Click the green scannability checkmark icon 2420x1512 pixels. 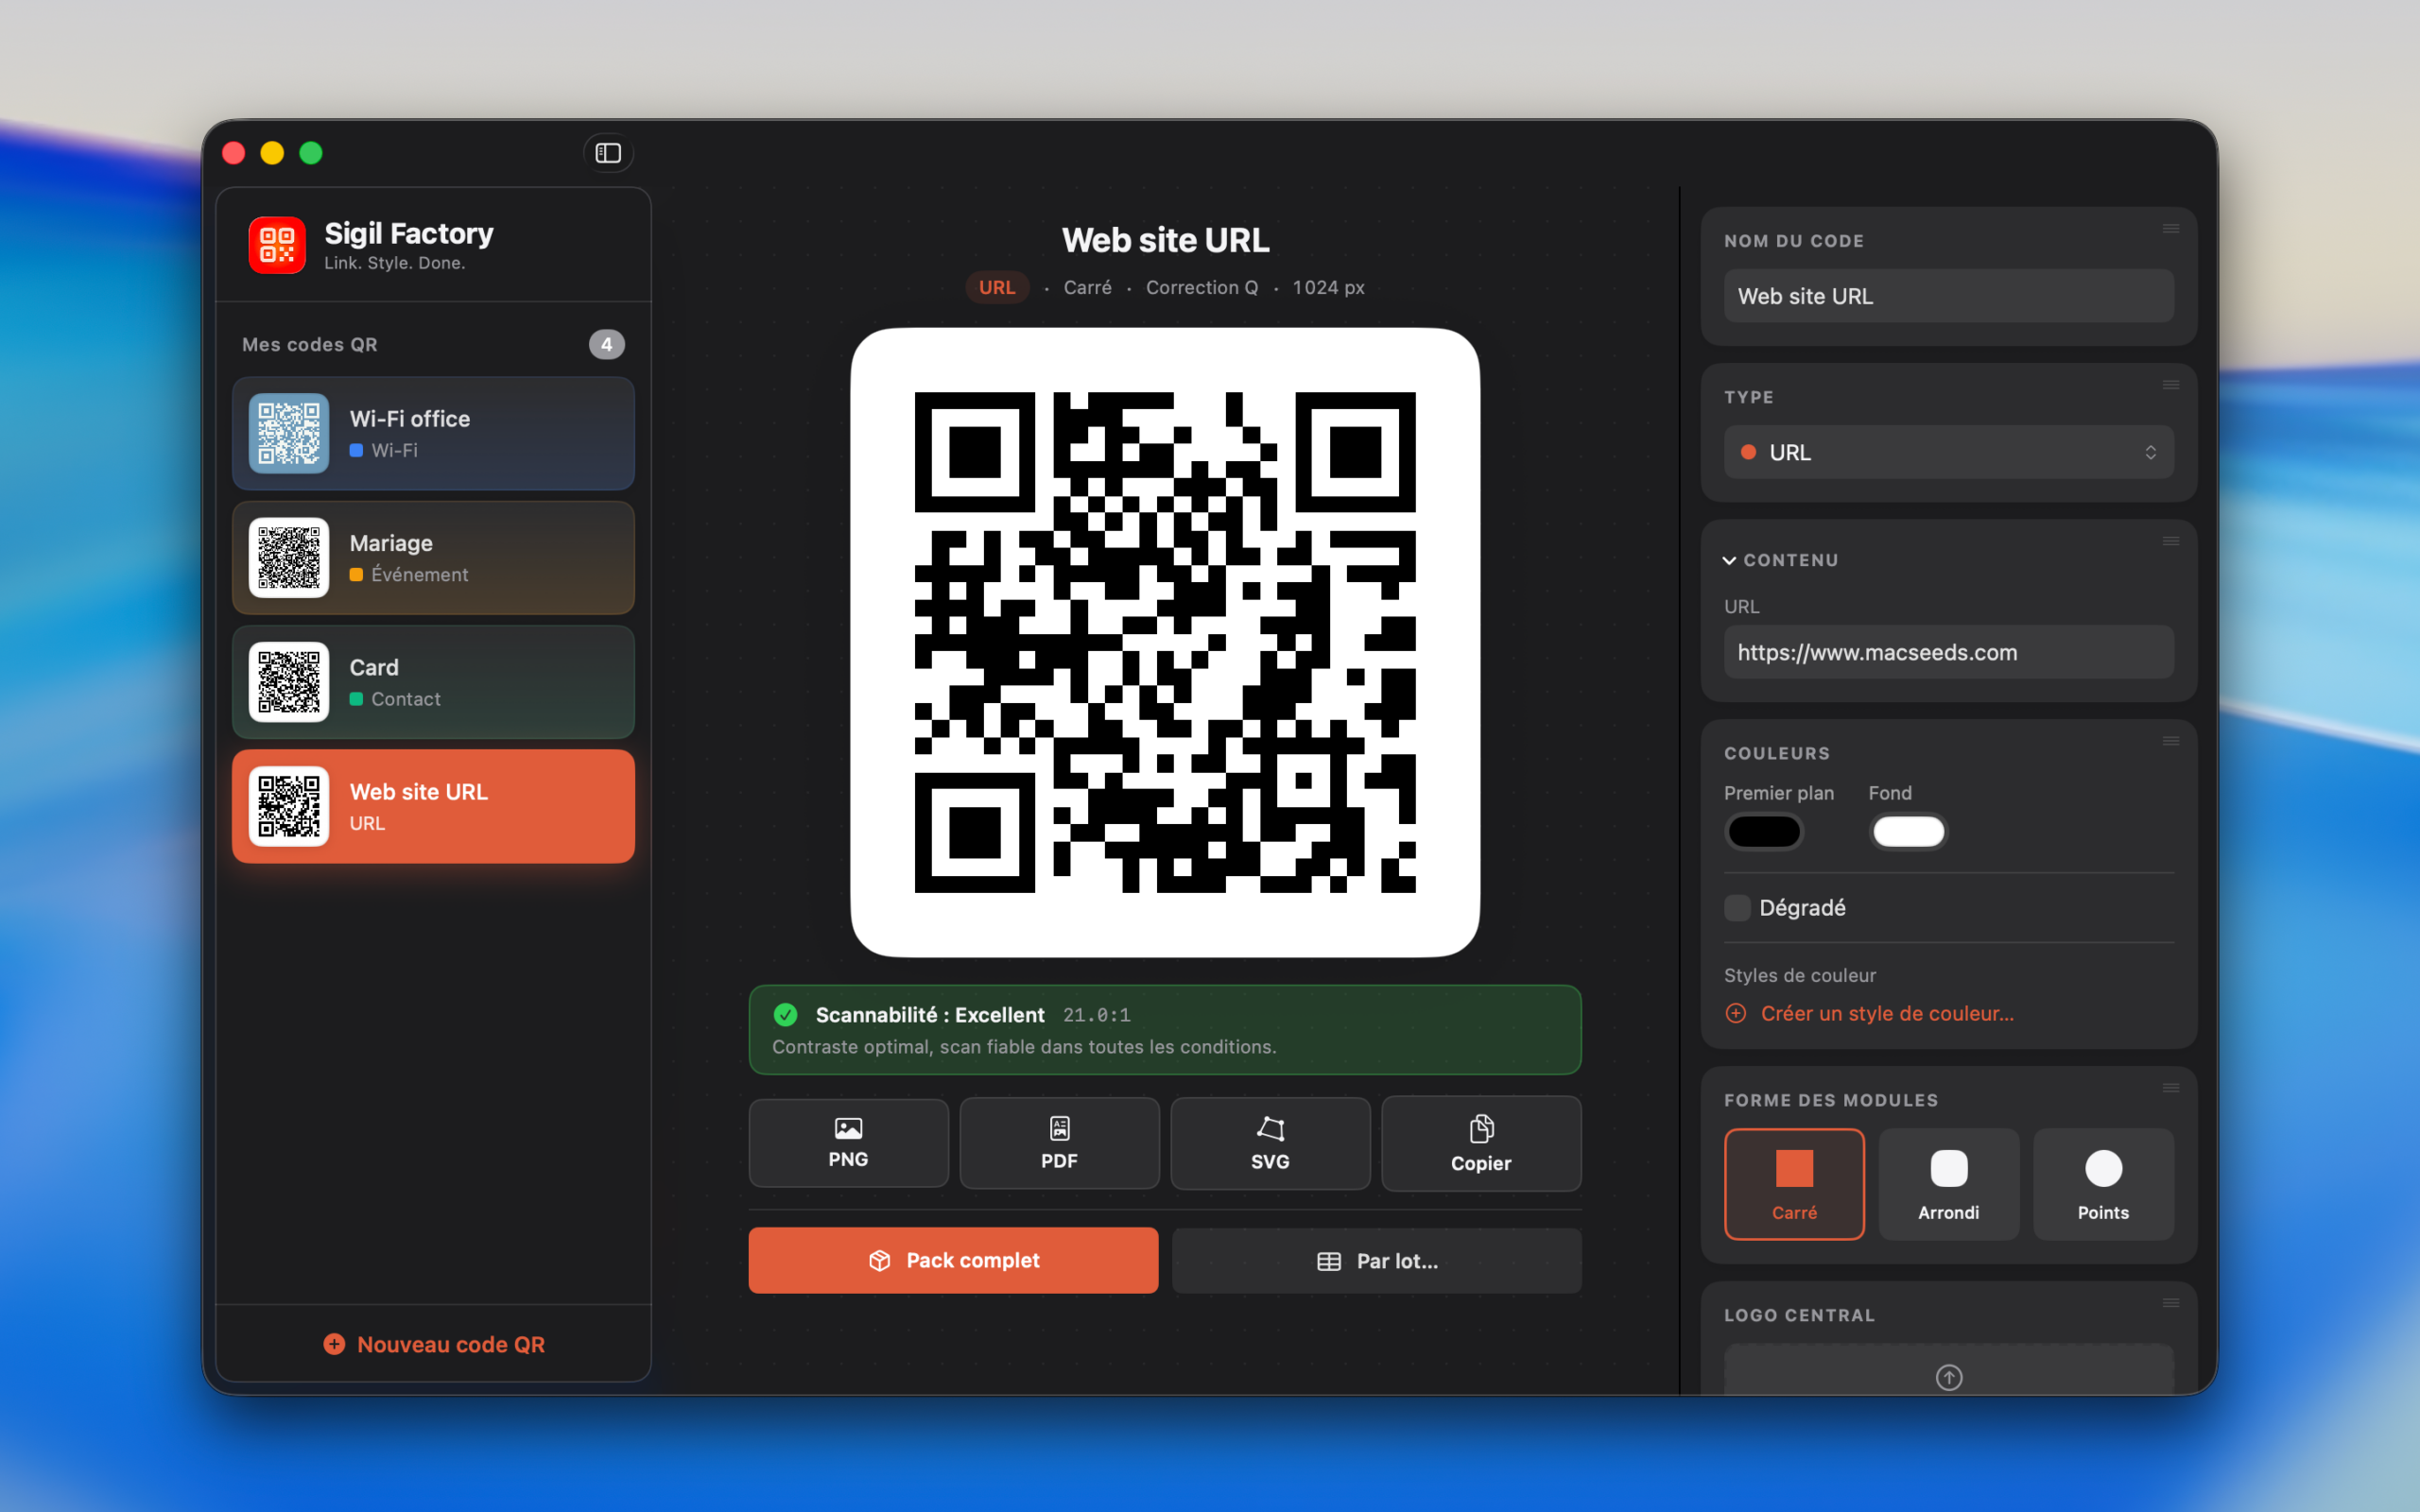coord(786,1015)
